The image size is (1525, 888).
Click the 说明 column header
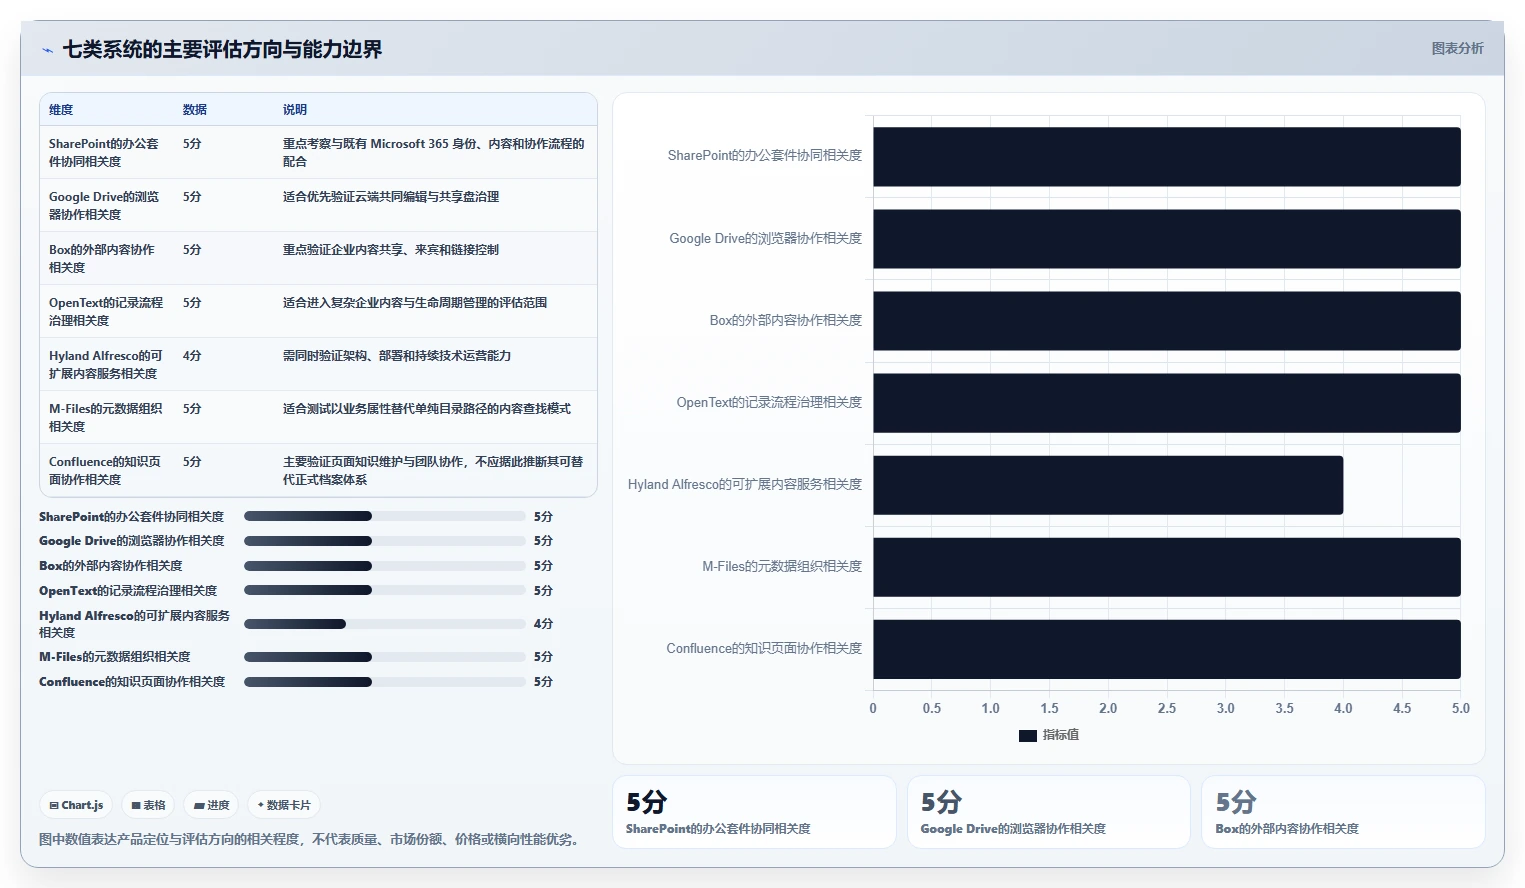pyautogui.click(x=295, y=110)
